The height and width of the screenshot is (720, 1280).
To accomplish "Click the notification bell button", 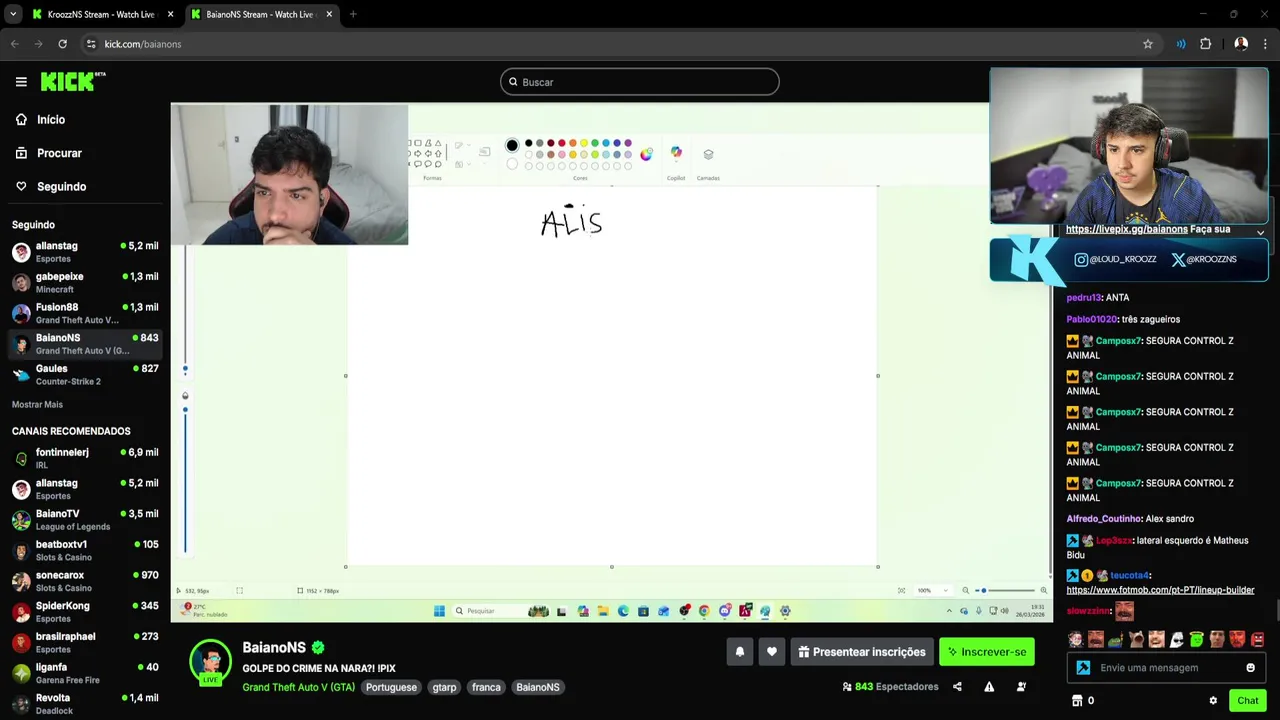I will tap(740, 652).
